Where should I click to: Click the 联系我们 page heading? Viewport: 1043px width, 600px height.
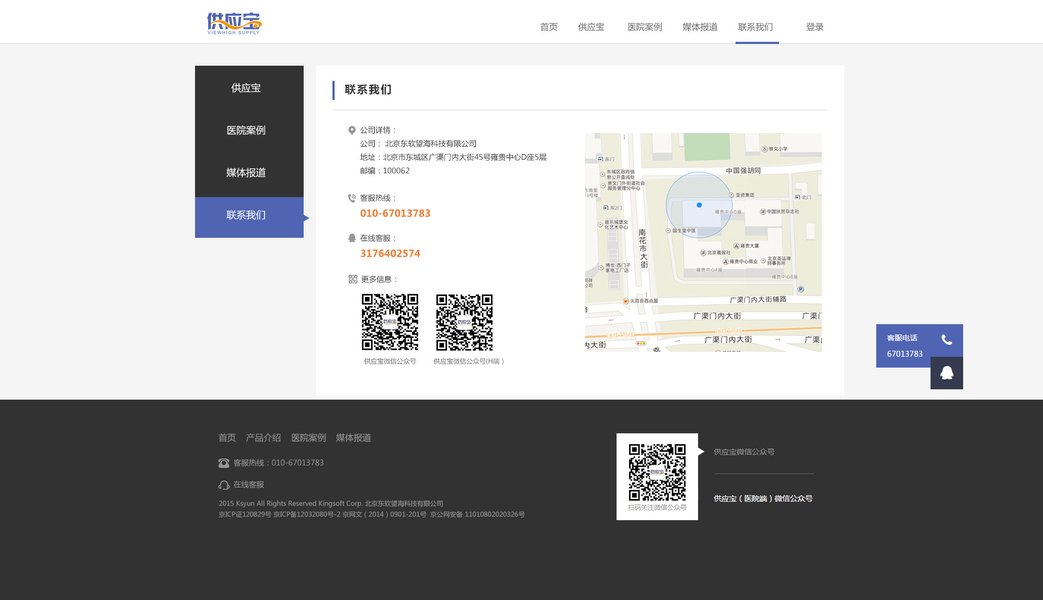(x=368, y=90)
